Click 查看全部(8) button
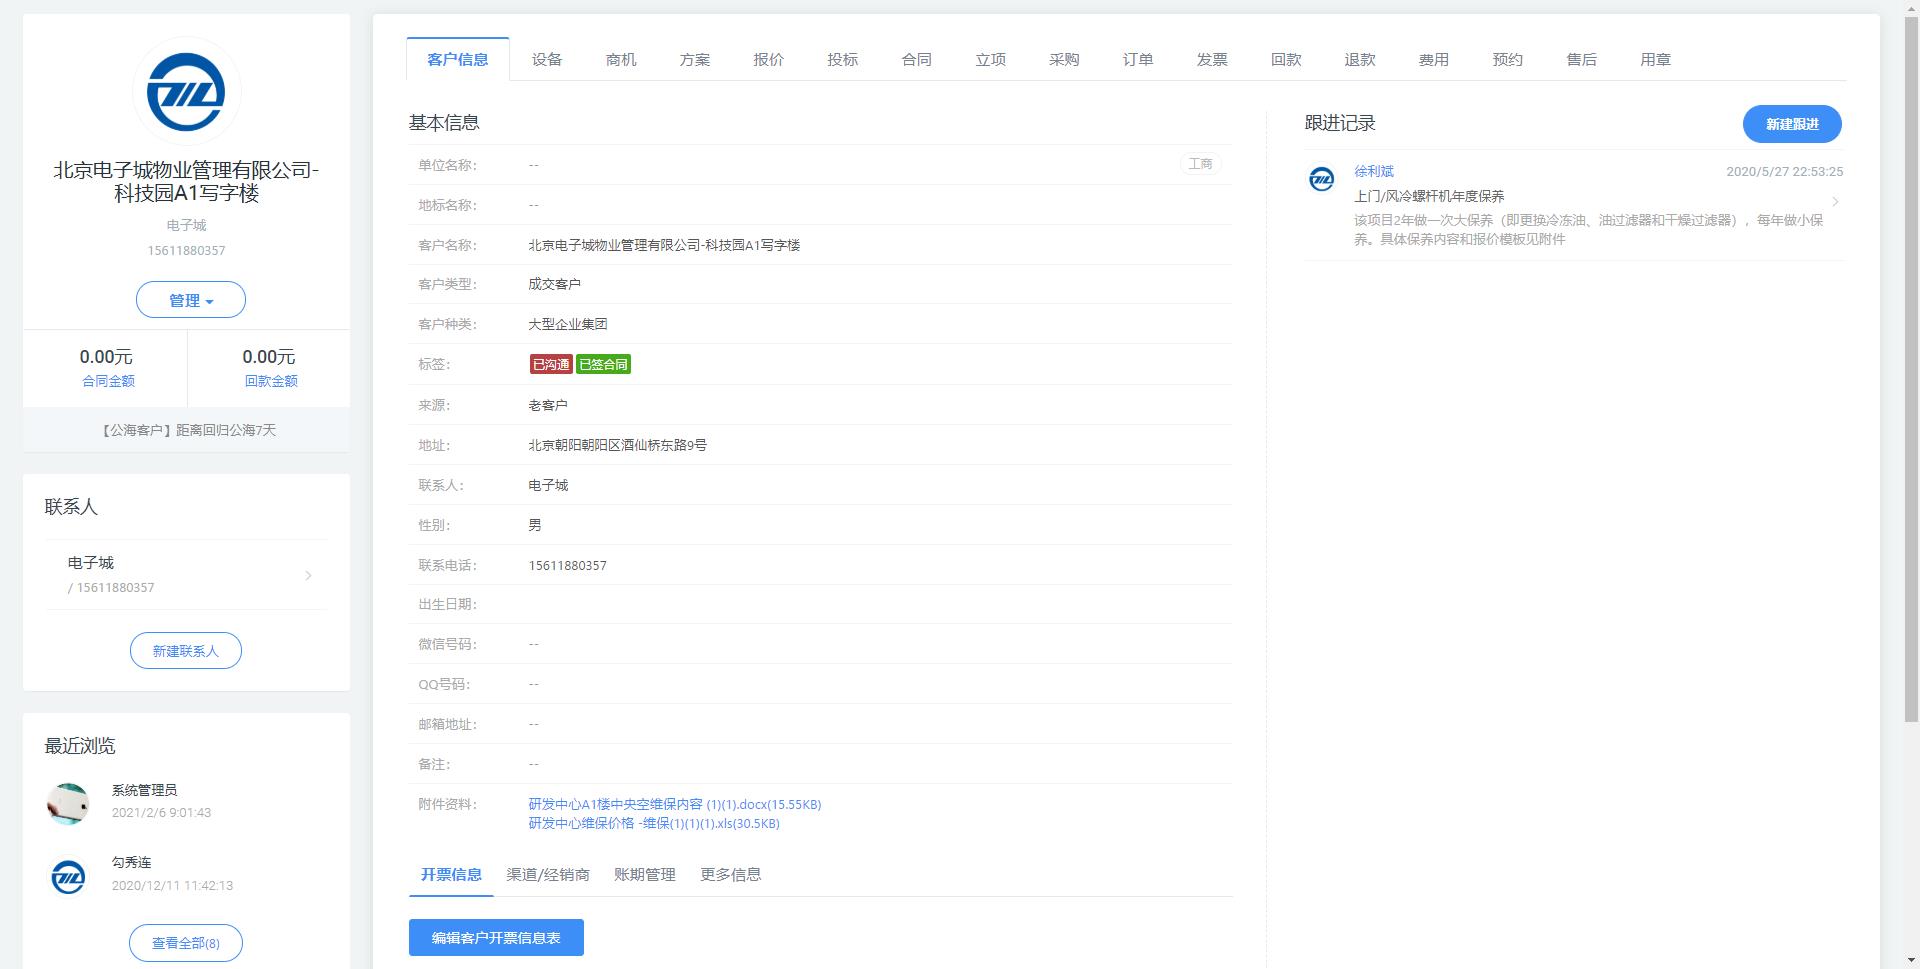This screenshot has width=1920, height=969. click(185, 943)
